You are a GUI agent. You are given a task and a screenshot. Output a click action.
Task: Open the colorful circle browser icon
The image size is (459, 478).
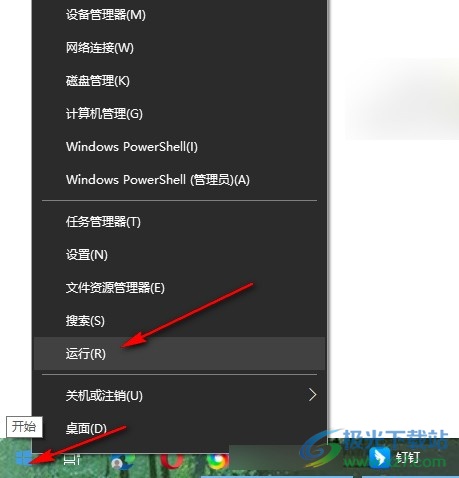pyautogui.click(x=218, y=462)
